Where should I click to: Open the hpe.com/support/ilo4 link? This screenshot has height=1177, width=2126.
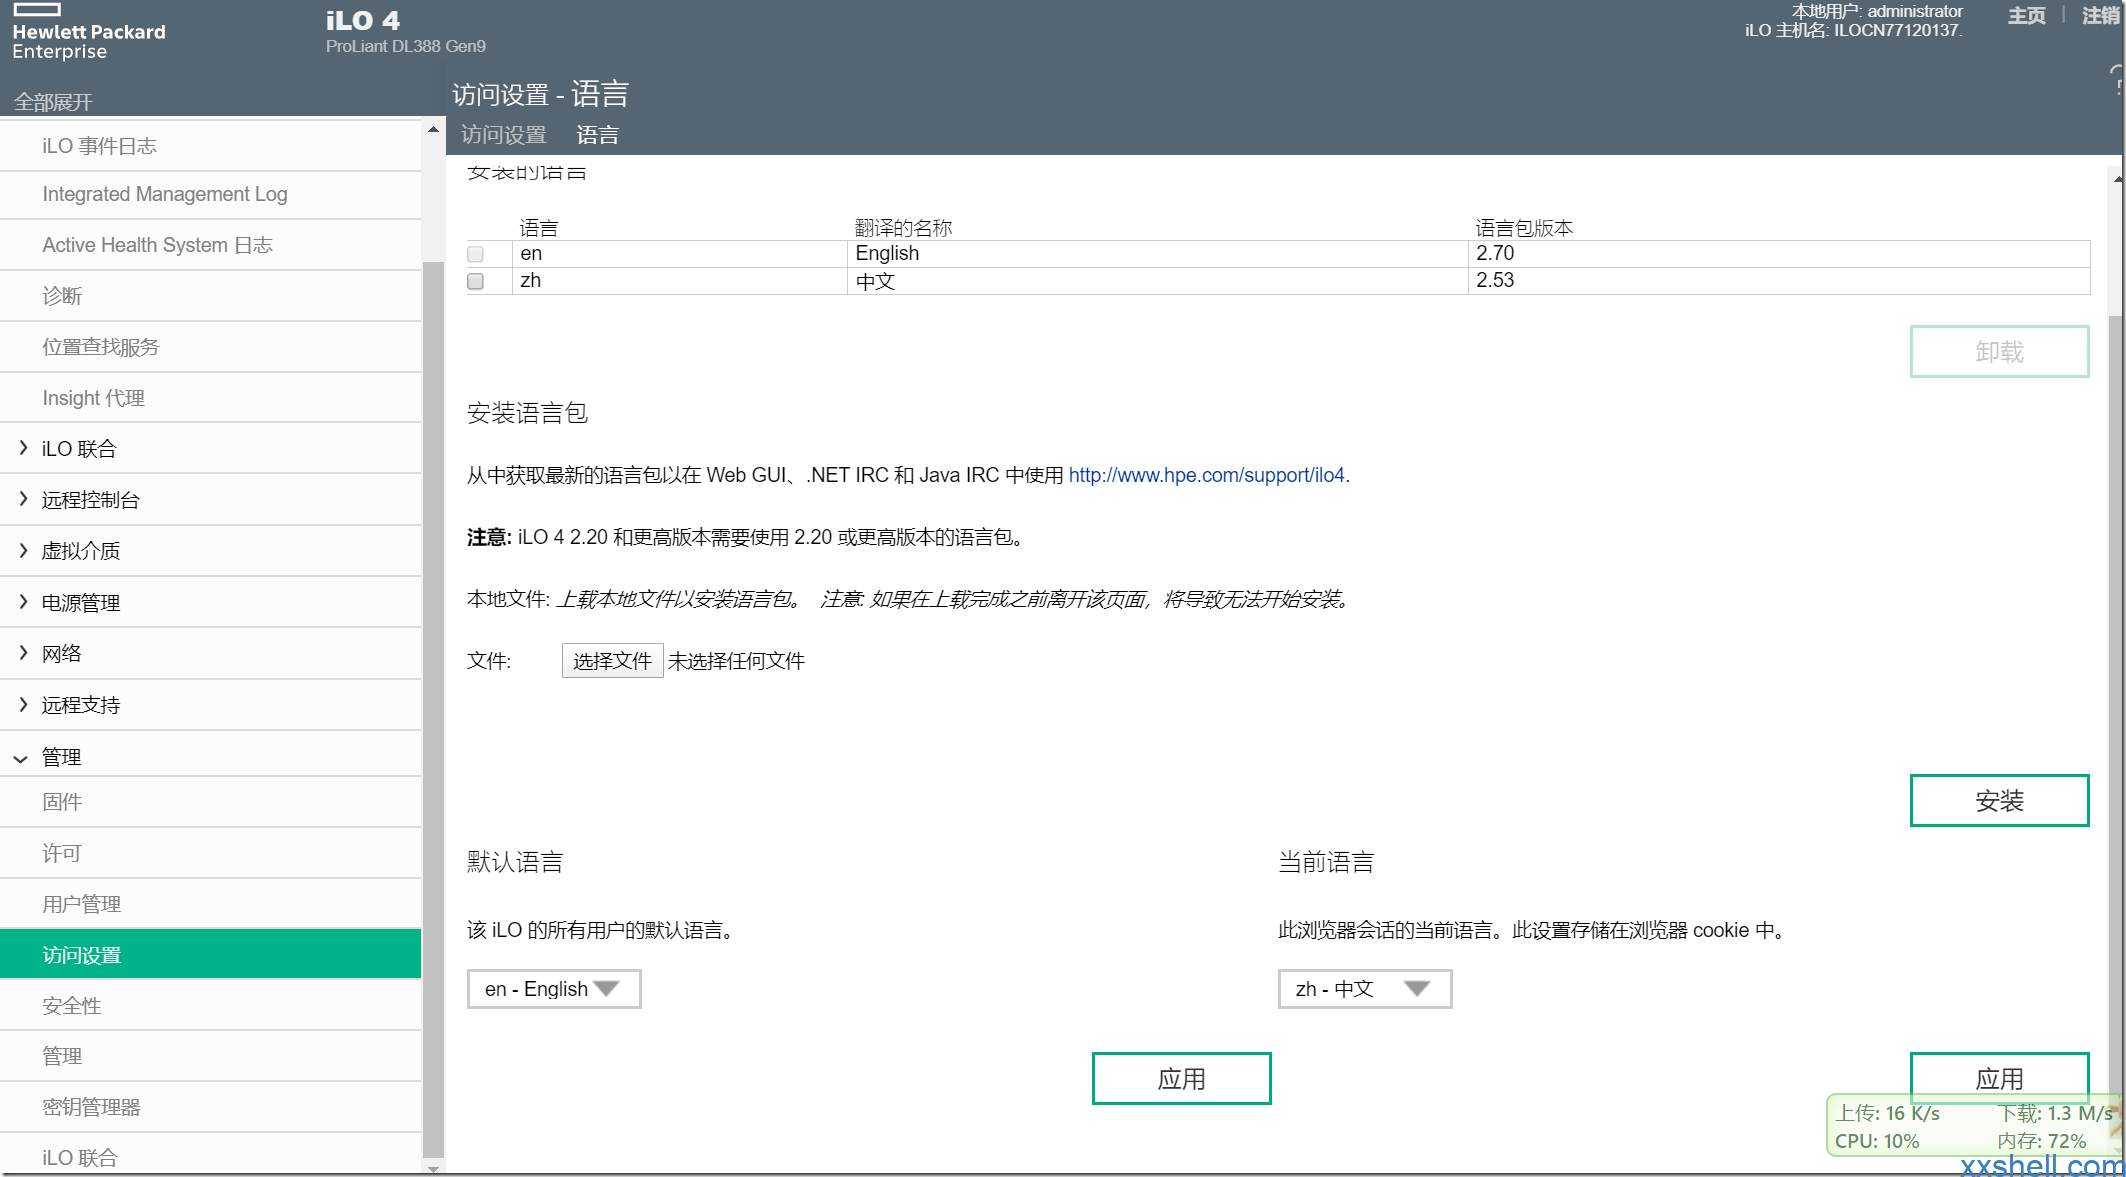(x=1207, y=475)
